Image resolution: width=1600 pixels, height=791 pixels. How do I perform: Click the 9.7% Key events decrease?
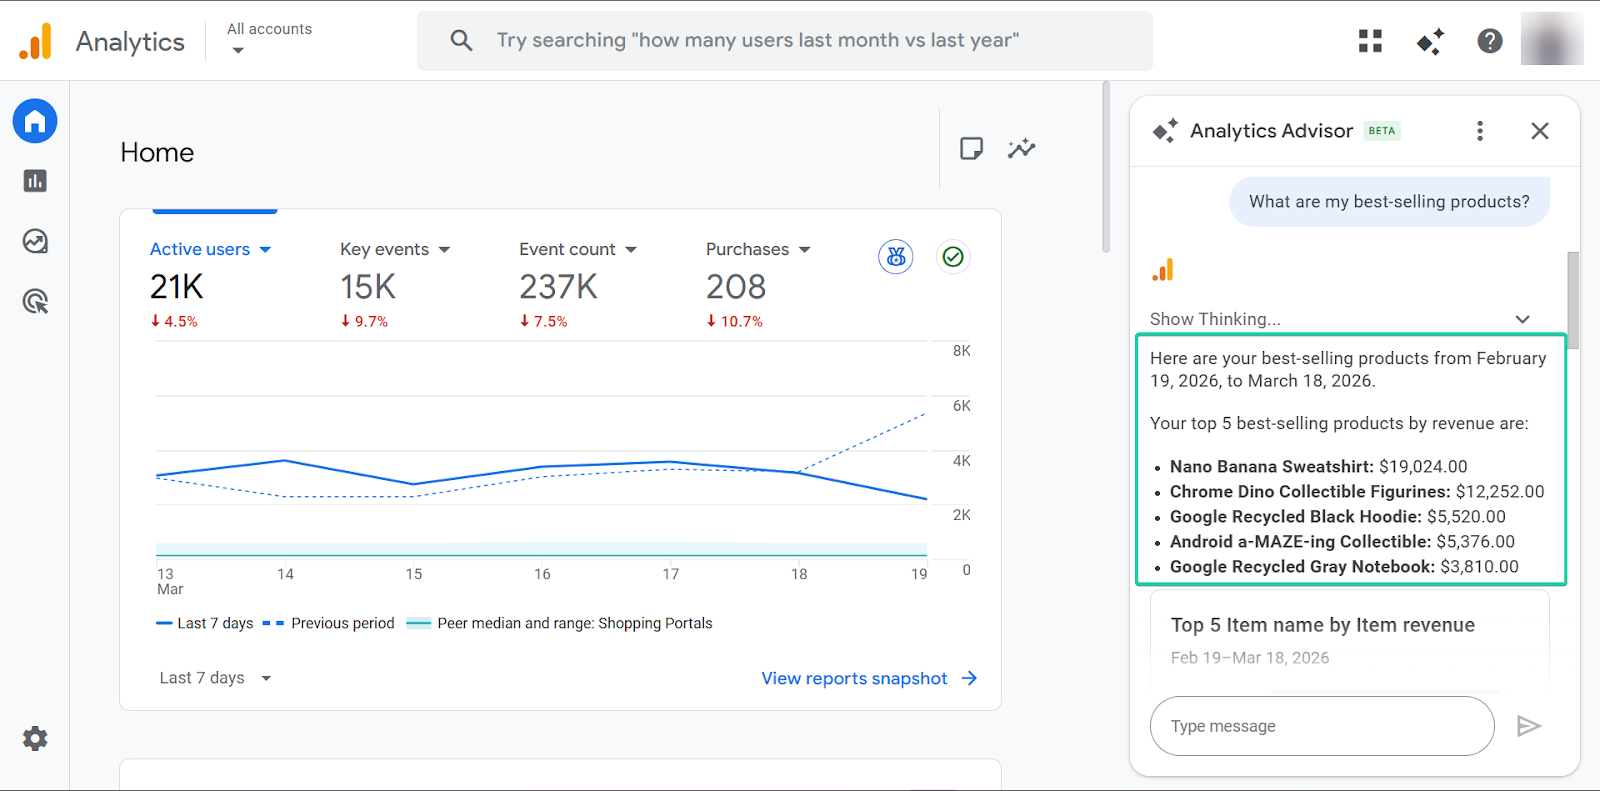(x=364, y=321)
